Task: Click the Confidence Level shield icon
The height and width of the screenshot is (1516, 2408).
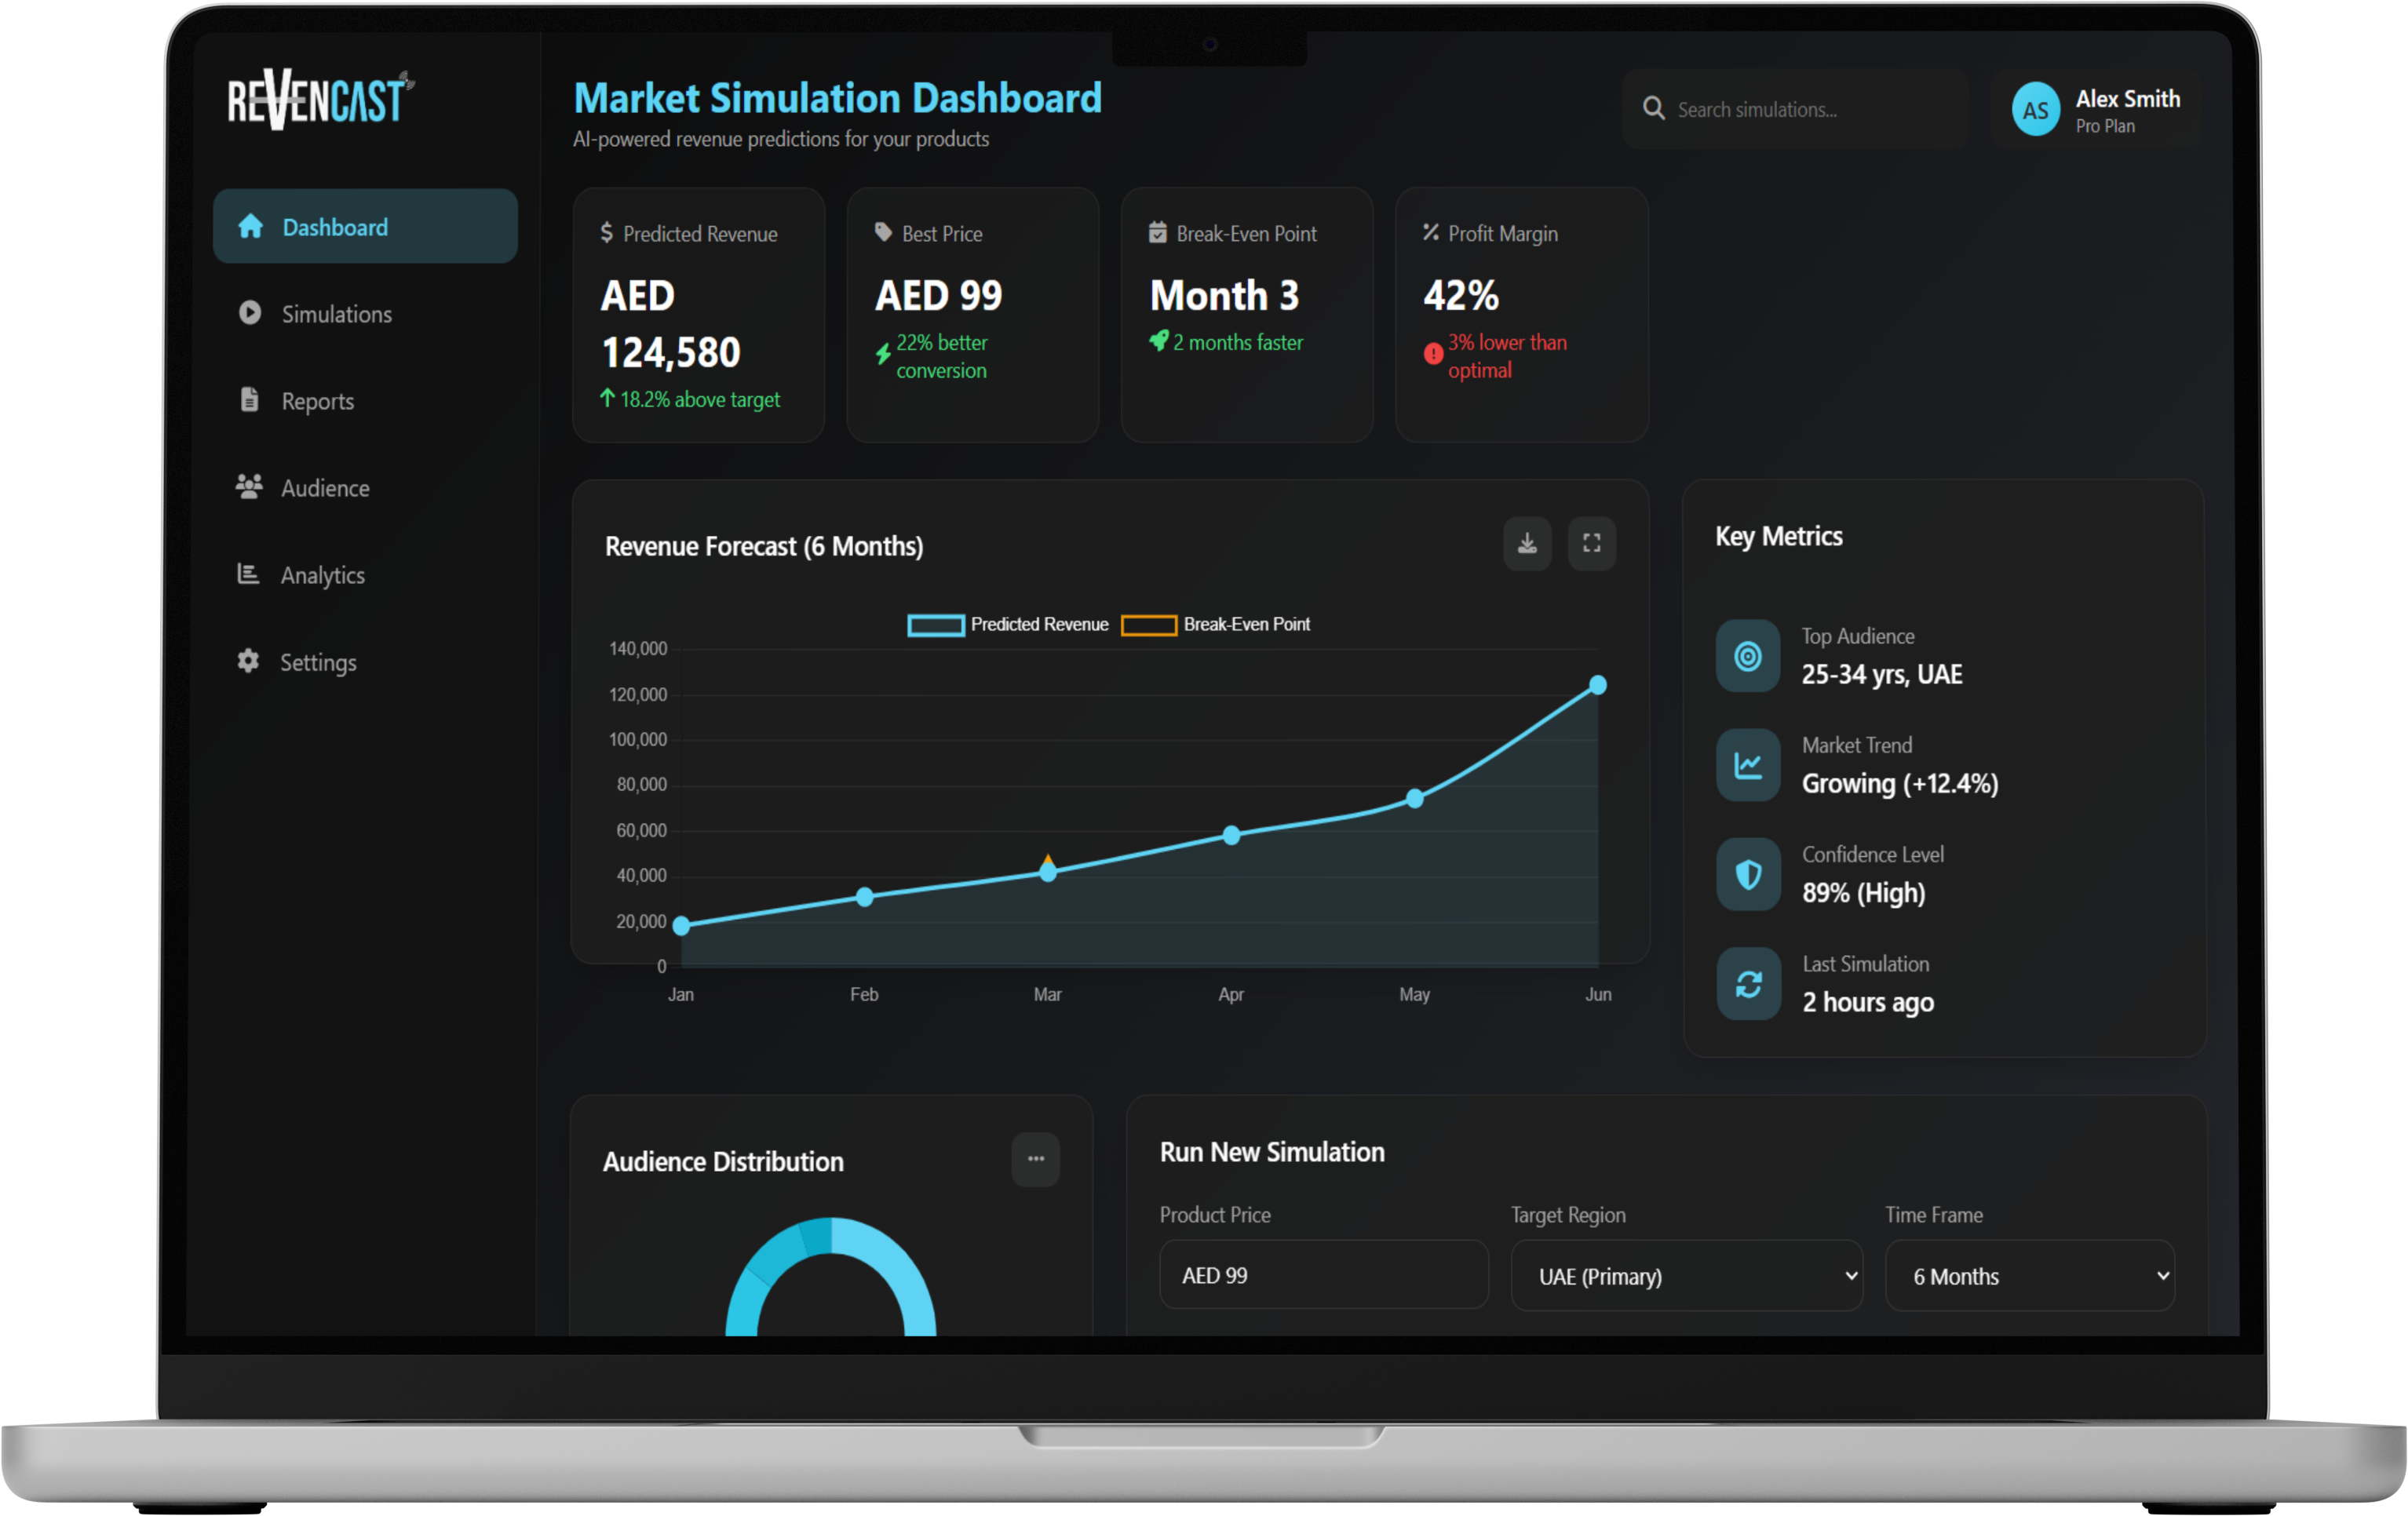Action: [x=1747, y=875]
